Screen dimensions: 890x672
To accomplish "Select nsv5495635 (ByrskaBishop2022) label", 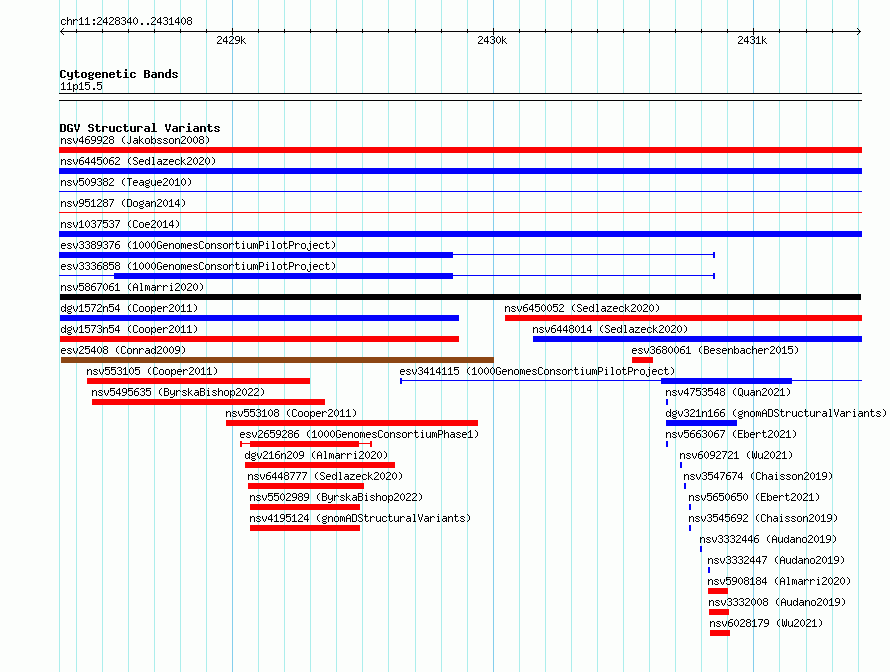I will tap(178, 392).
